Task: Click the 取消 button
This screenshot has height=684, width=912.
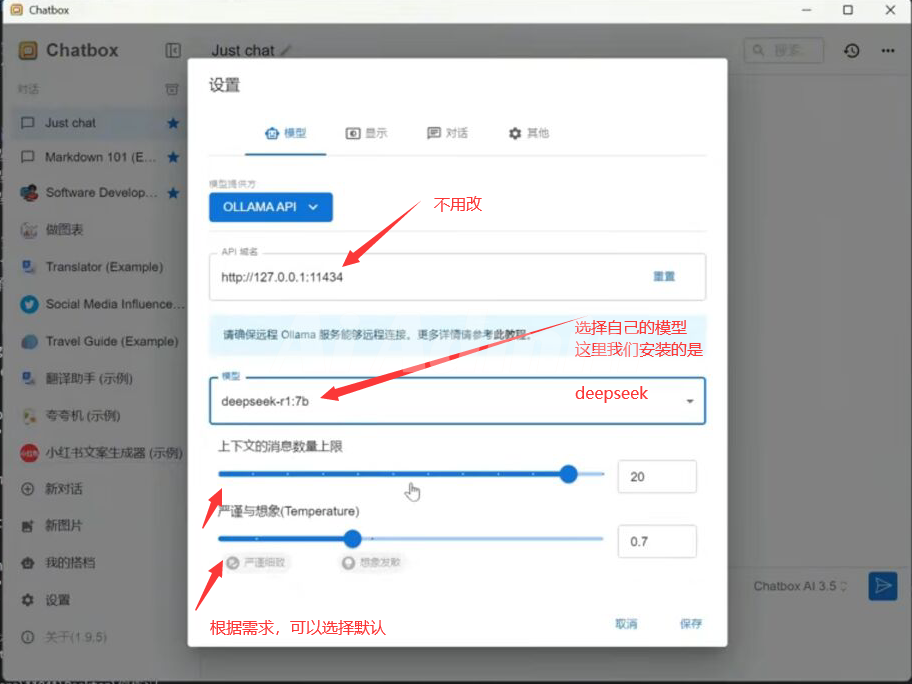Action: point(626,624)
